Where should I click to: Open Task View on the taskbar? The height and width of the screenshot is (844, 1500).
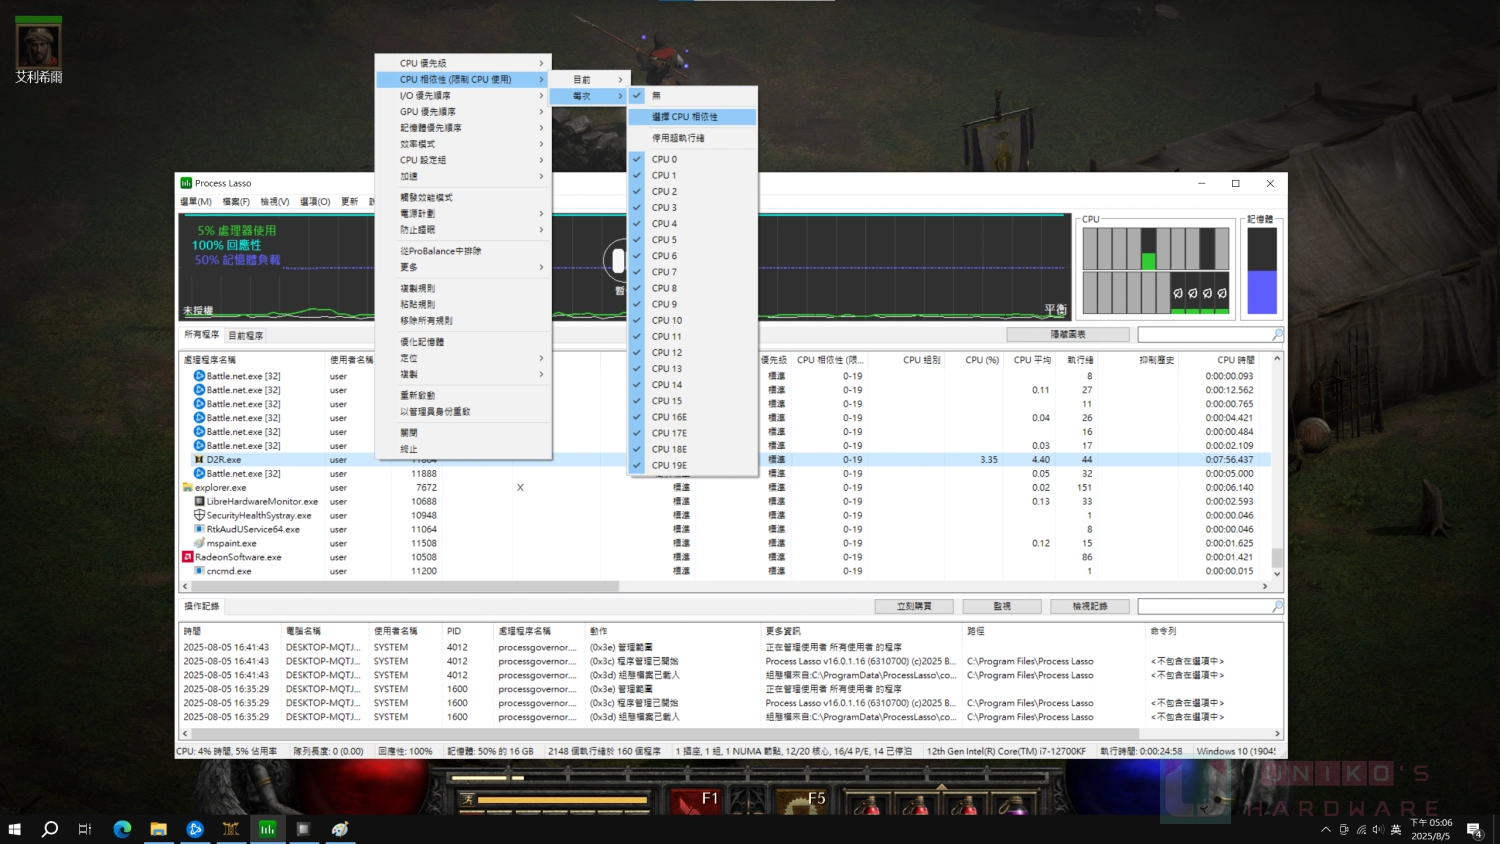click(85, 829)
